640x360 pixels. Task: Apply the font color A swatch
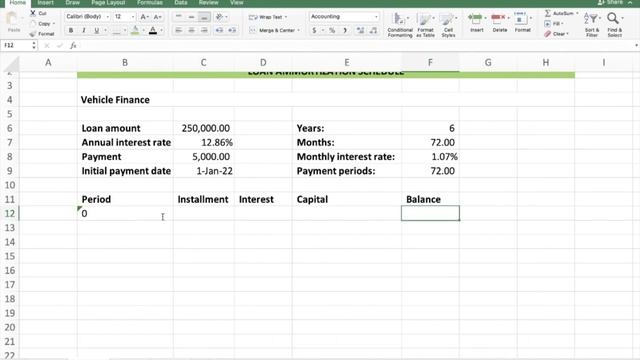click(x=153, y=31)
